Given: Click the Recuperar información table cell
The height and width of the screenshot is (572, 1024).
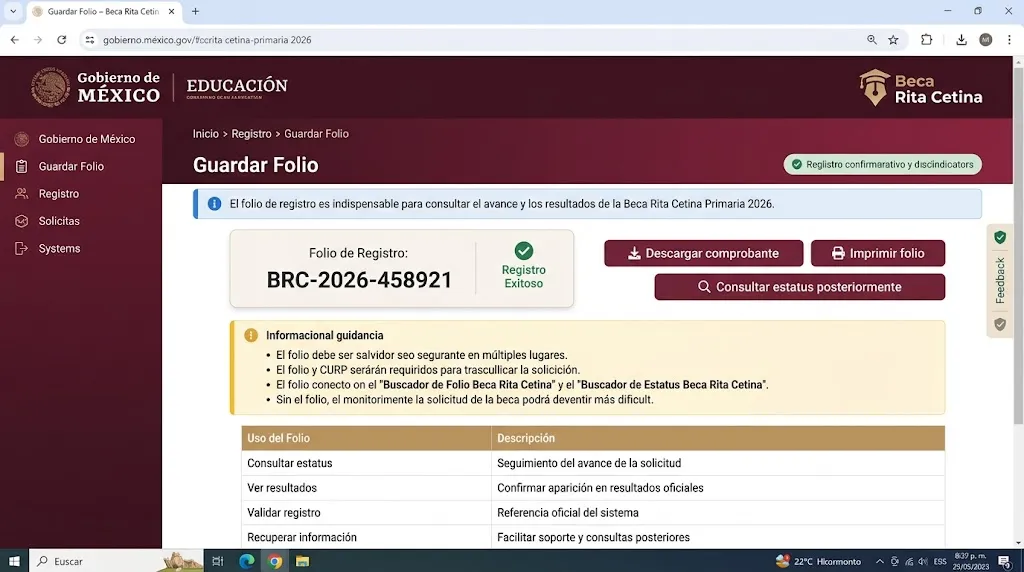Looking at the screenshot, I should 366,537.
